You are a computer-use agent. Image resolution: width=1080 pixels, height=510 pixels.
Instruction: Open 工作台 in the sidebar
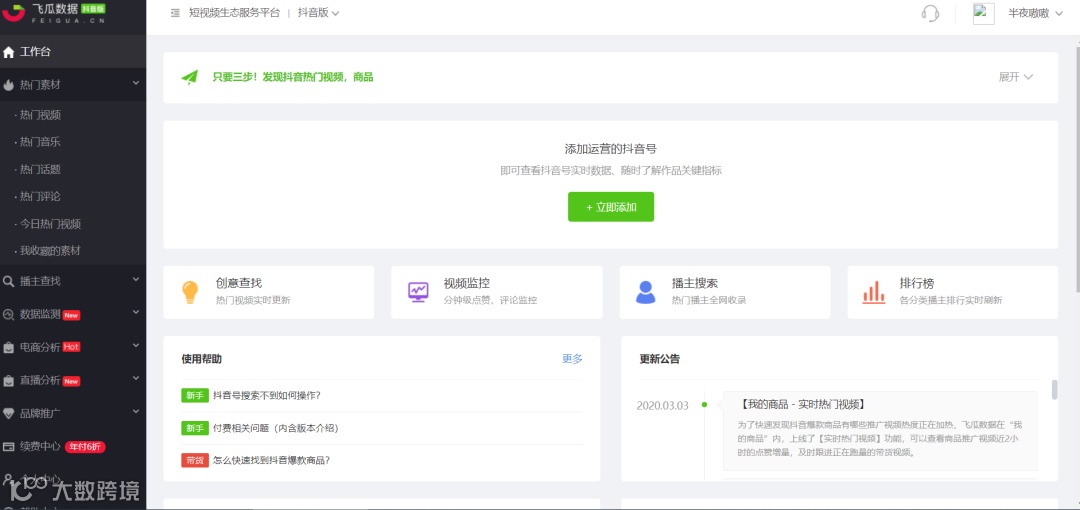click(x=73, y=52)
